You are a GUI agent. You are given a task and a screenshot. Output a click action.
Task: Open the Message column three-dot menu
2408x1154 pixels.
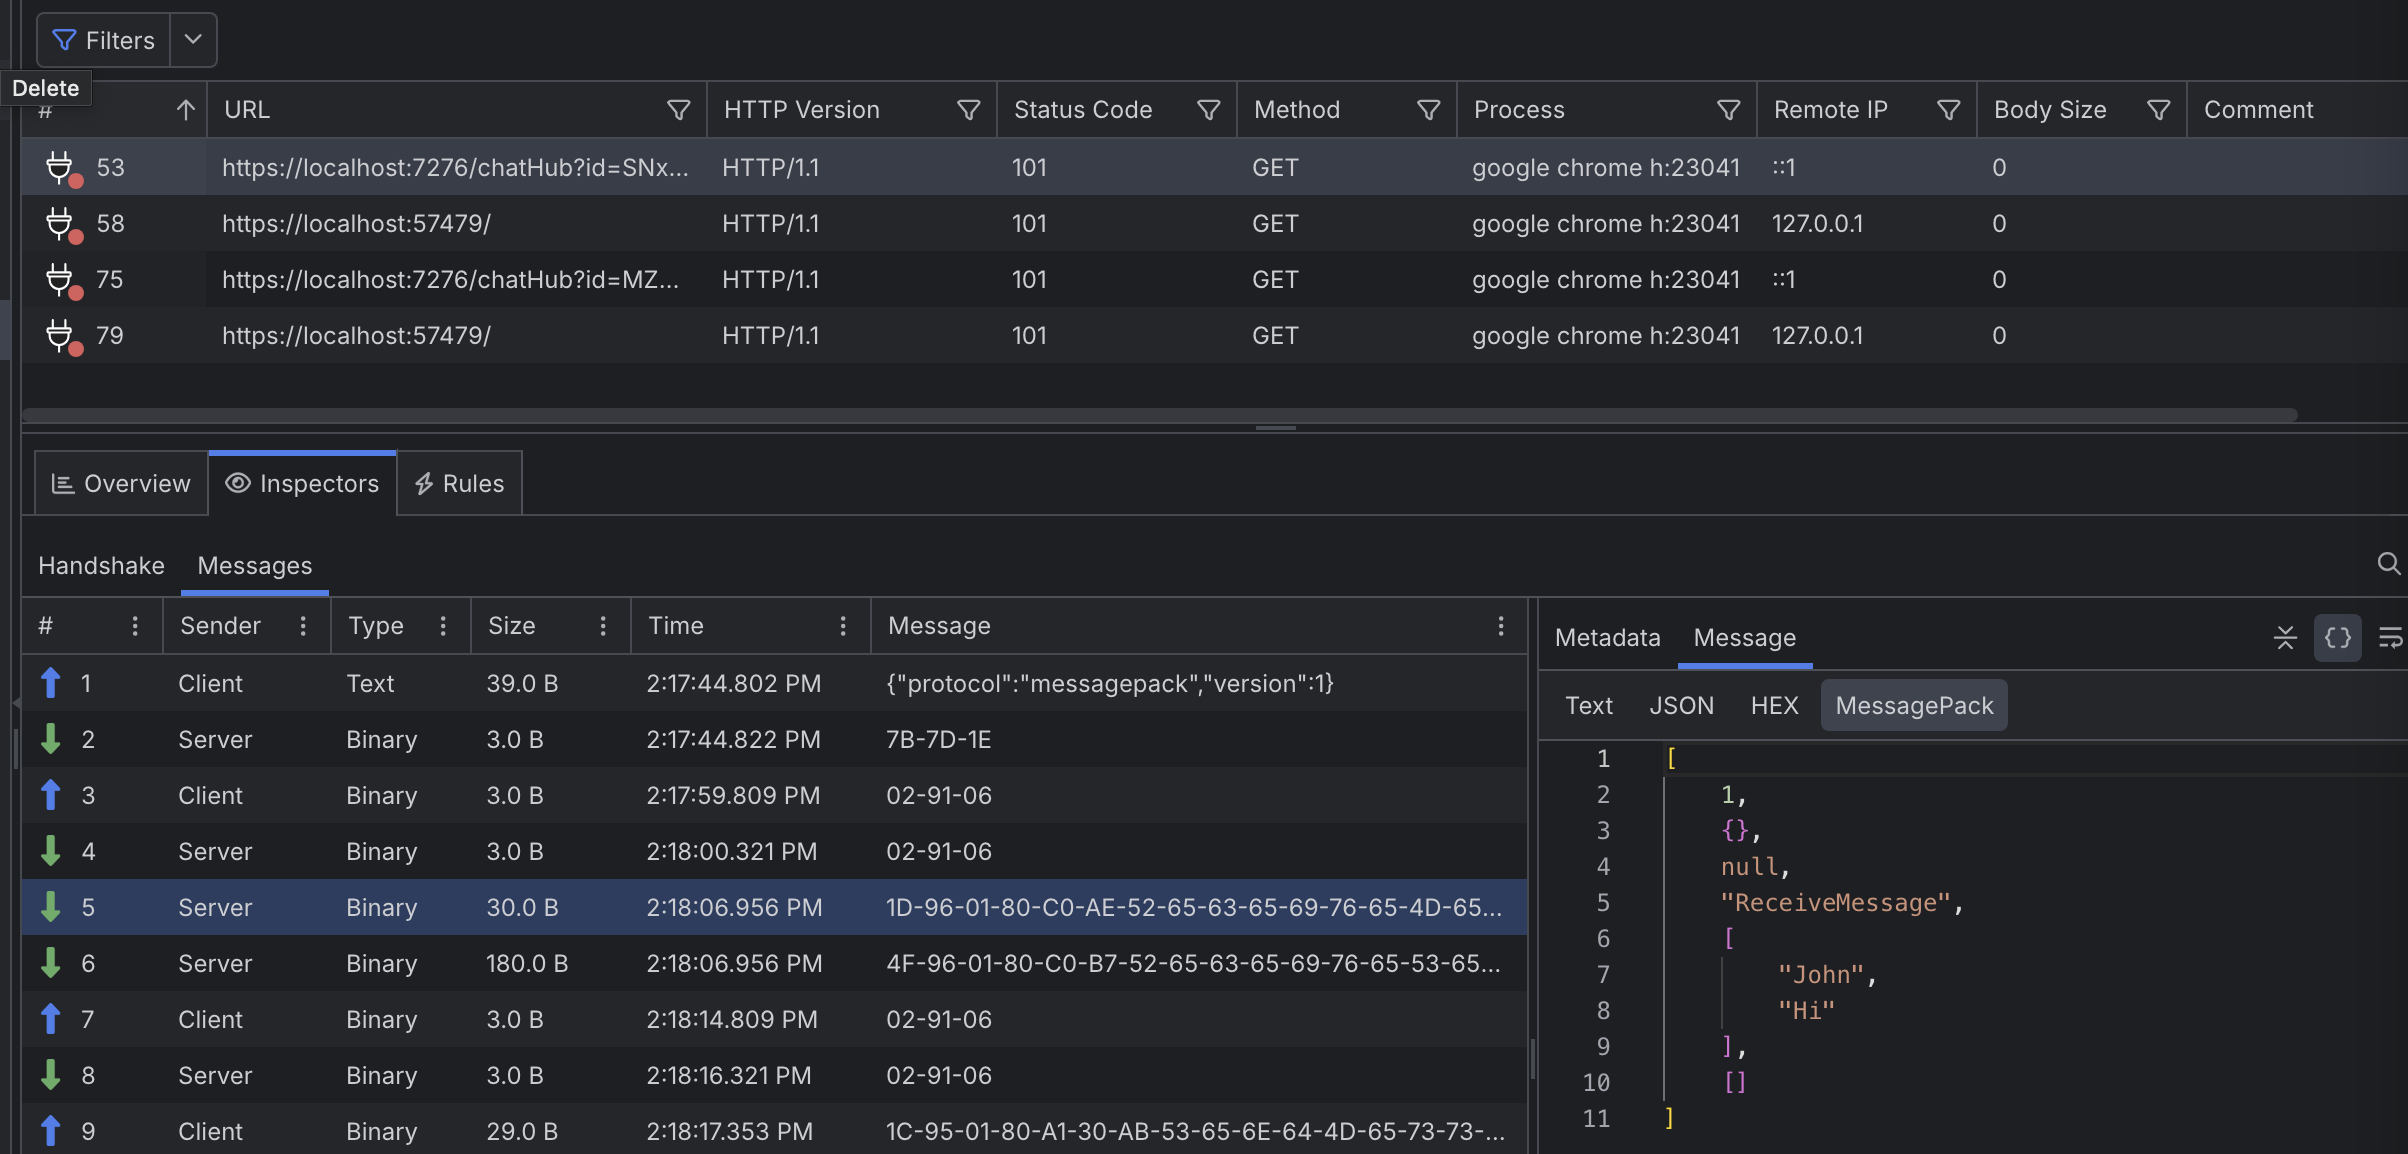1500,626
